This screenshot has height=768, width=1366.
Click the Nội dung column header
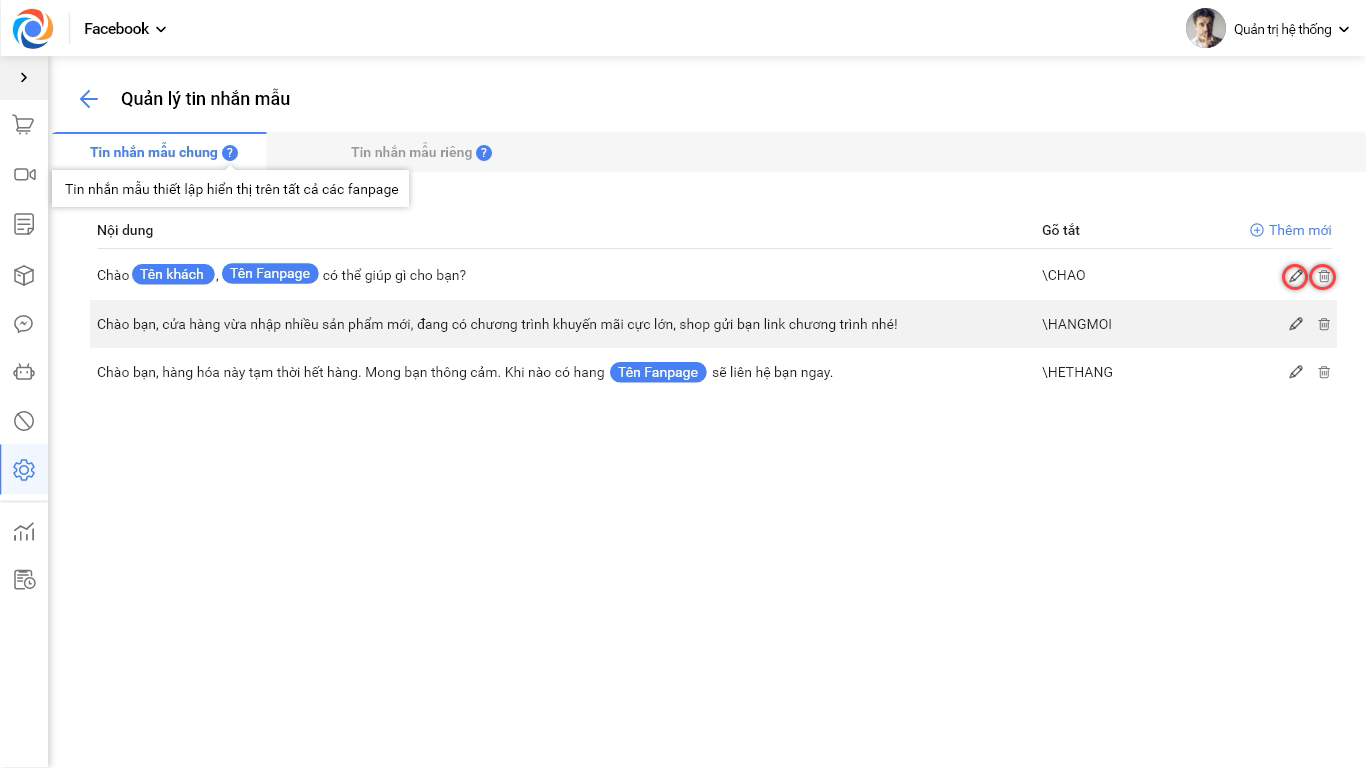pyautogui.click(x=125, y=230)
